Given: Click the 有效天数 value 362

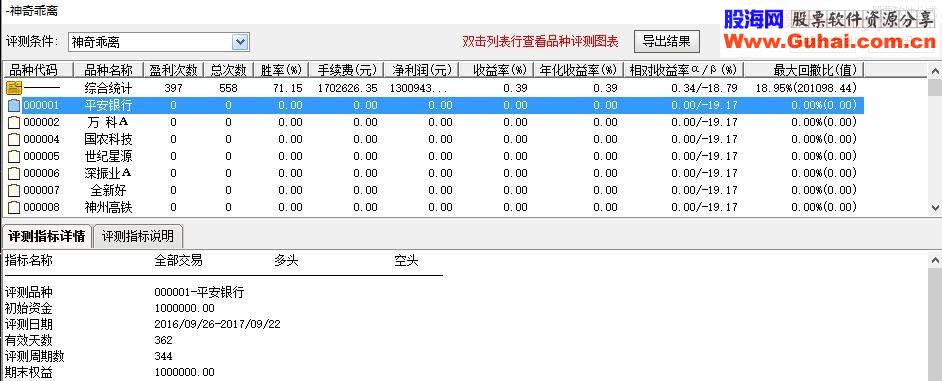Looking at the screenshot, I should [x=163, y=340].
